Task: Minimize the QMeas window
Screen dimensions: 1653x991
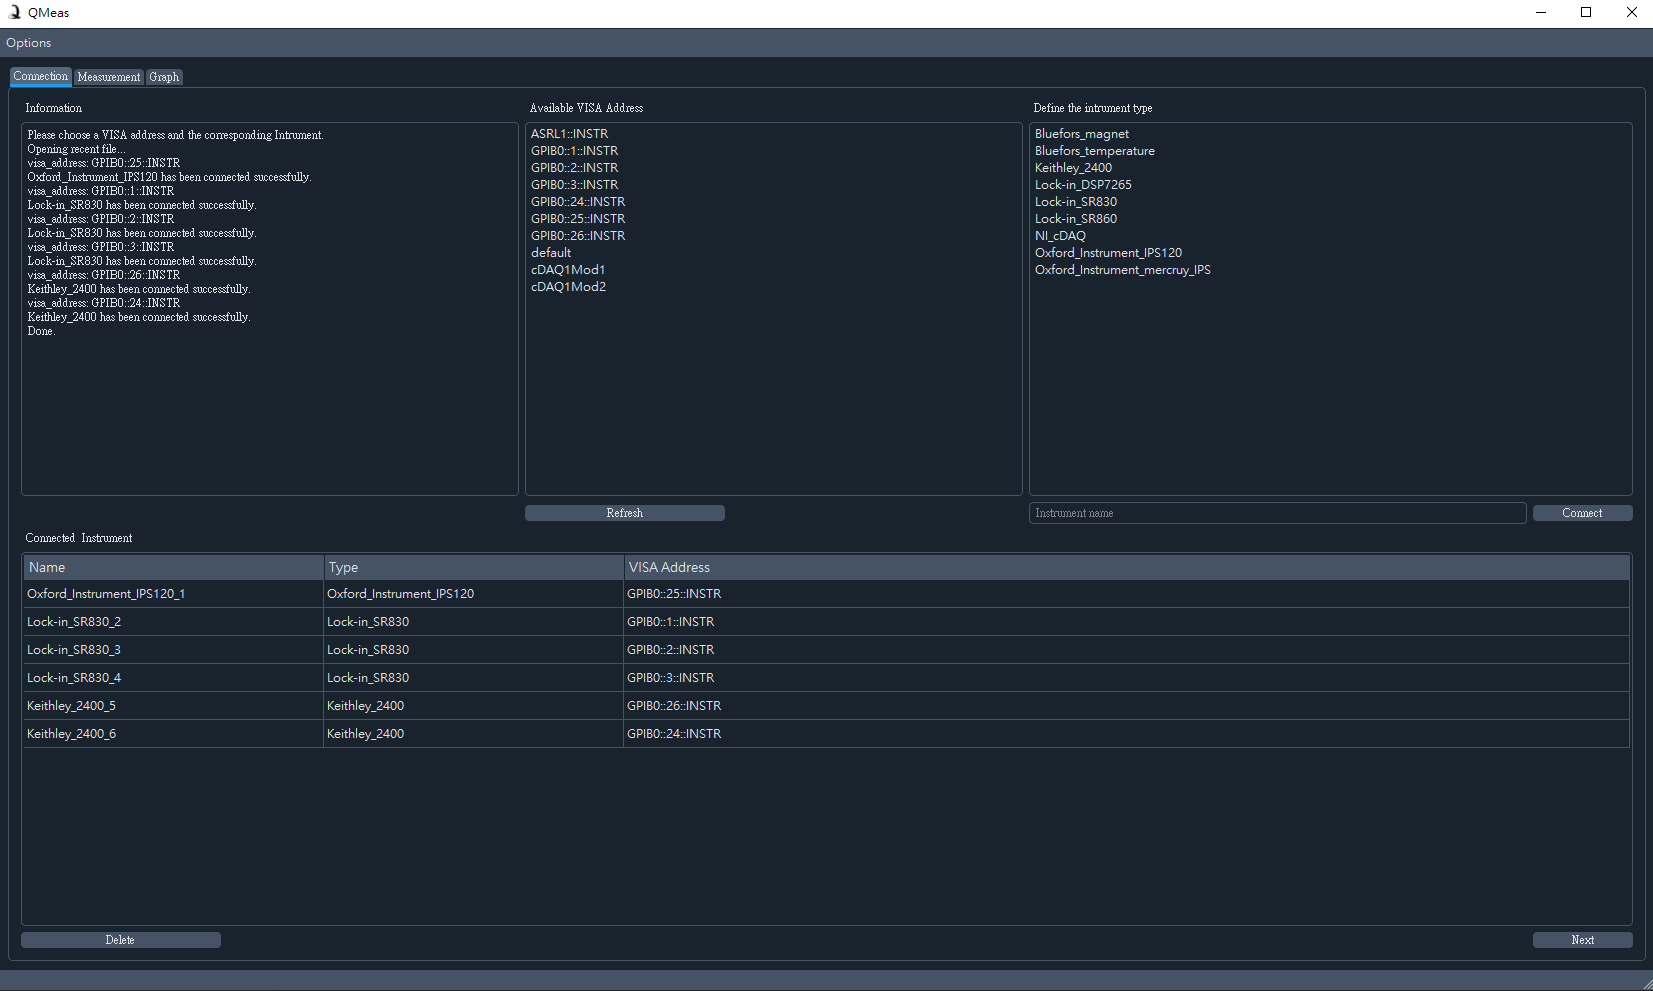Action: click(1540, 13)
